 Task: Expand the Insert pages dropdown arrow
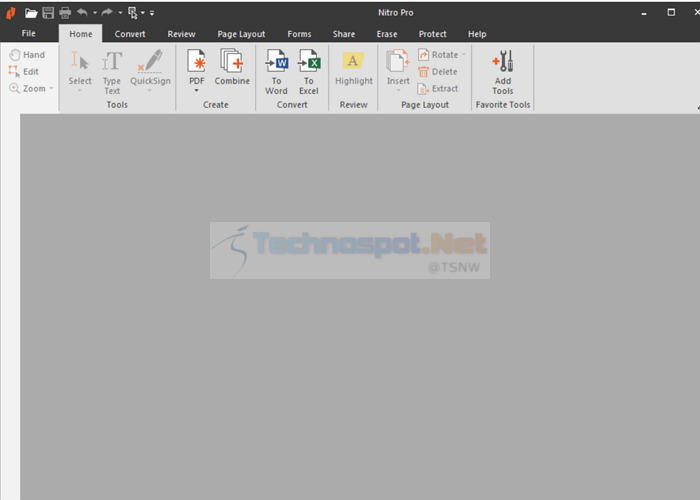[x=398, y=91]
